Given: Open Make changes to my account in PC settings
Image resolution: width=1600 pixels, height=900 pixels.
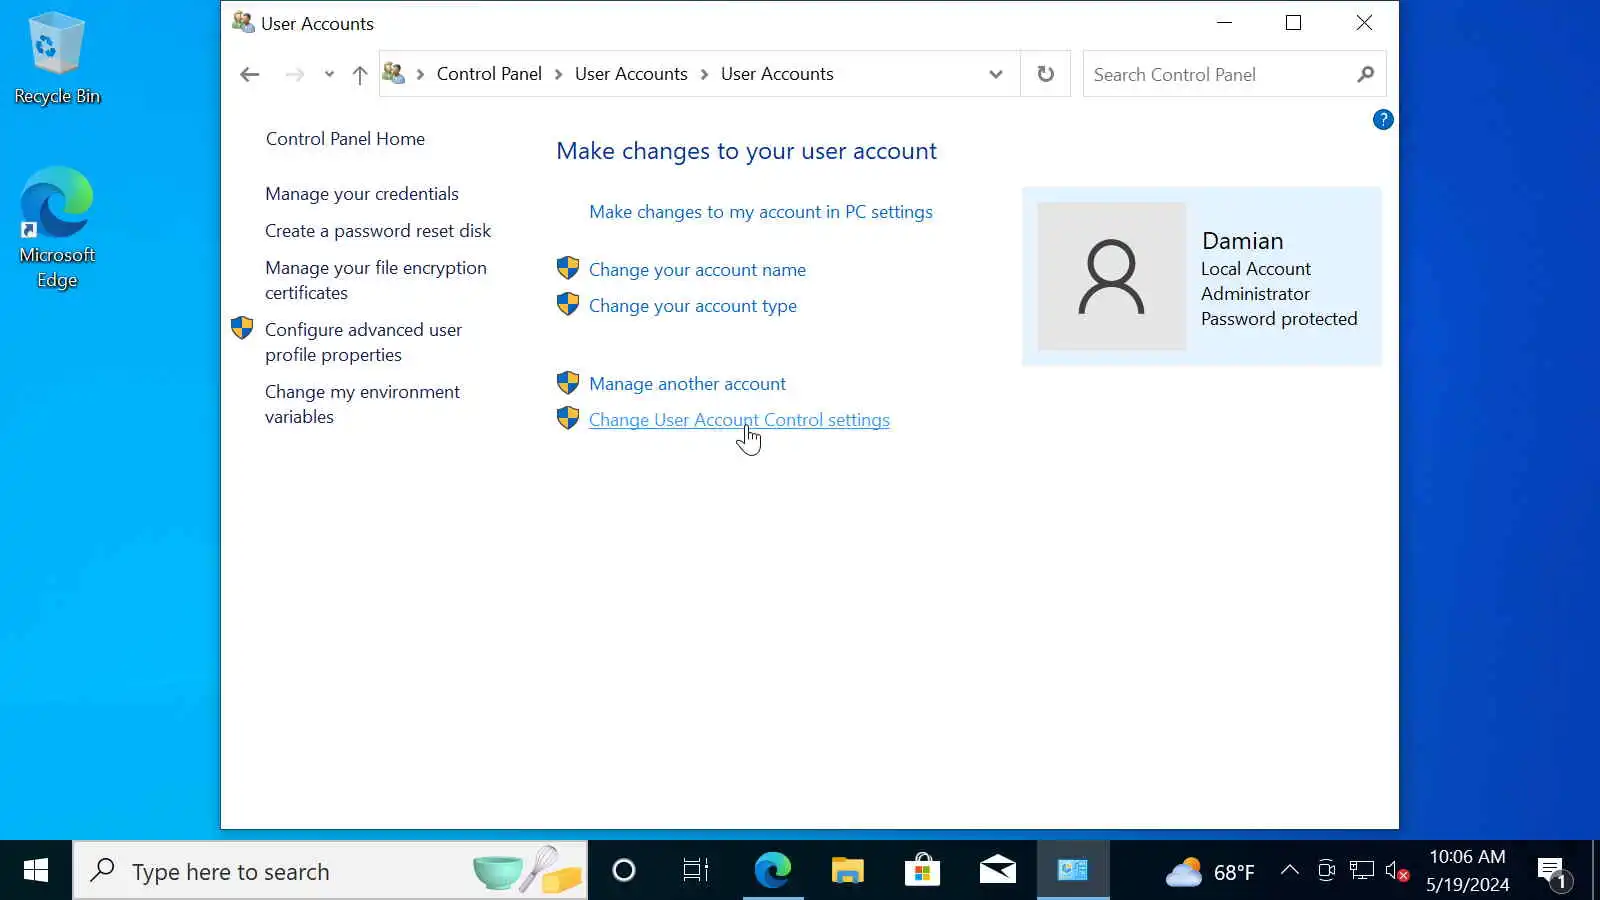Looking at the screenshot, I should tap(761, 212).
